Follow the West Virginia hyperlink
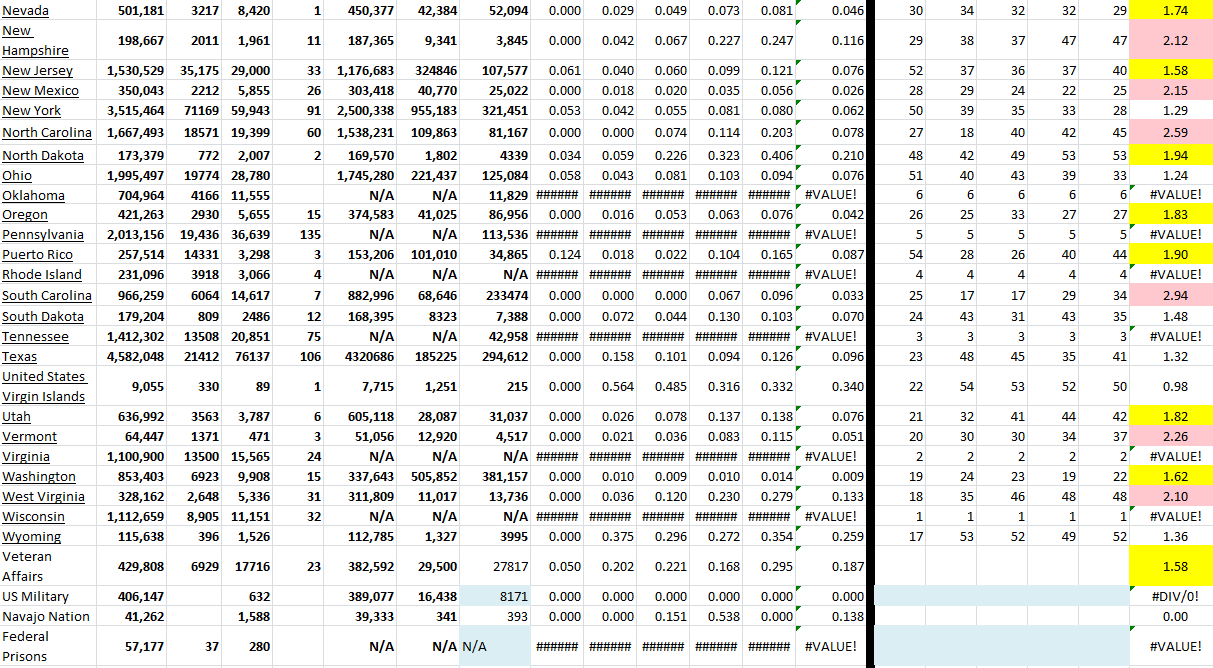1213x668 pixels. [x=43, y=497]
